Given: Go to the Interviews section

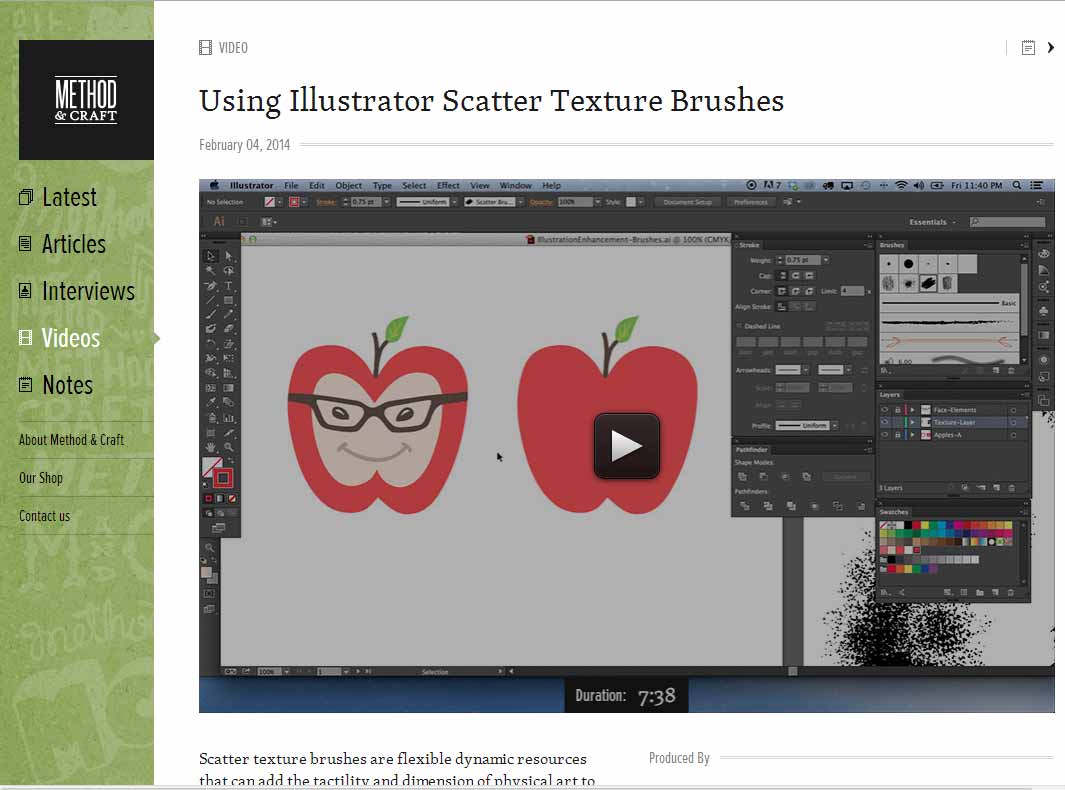Looking at the screenshot, I should pos(88,291).
